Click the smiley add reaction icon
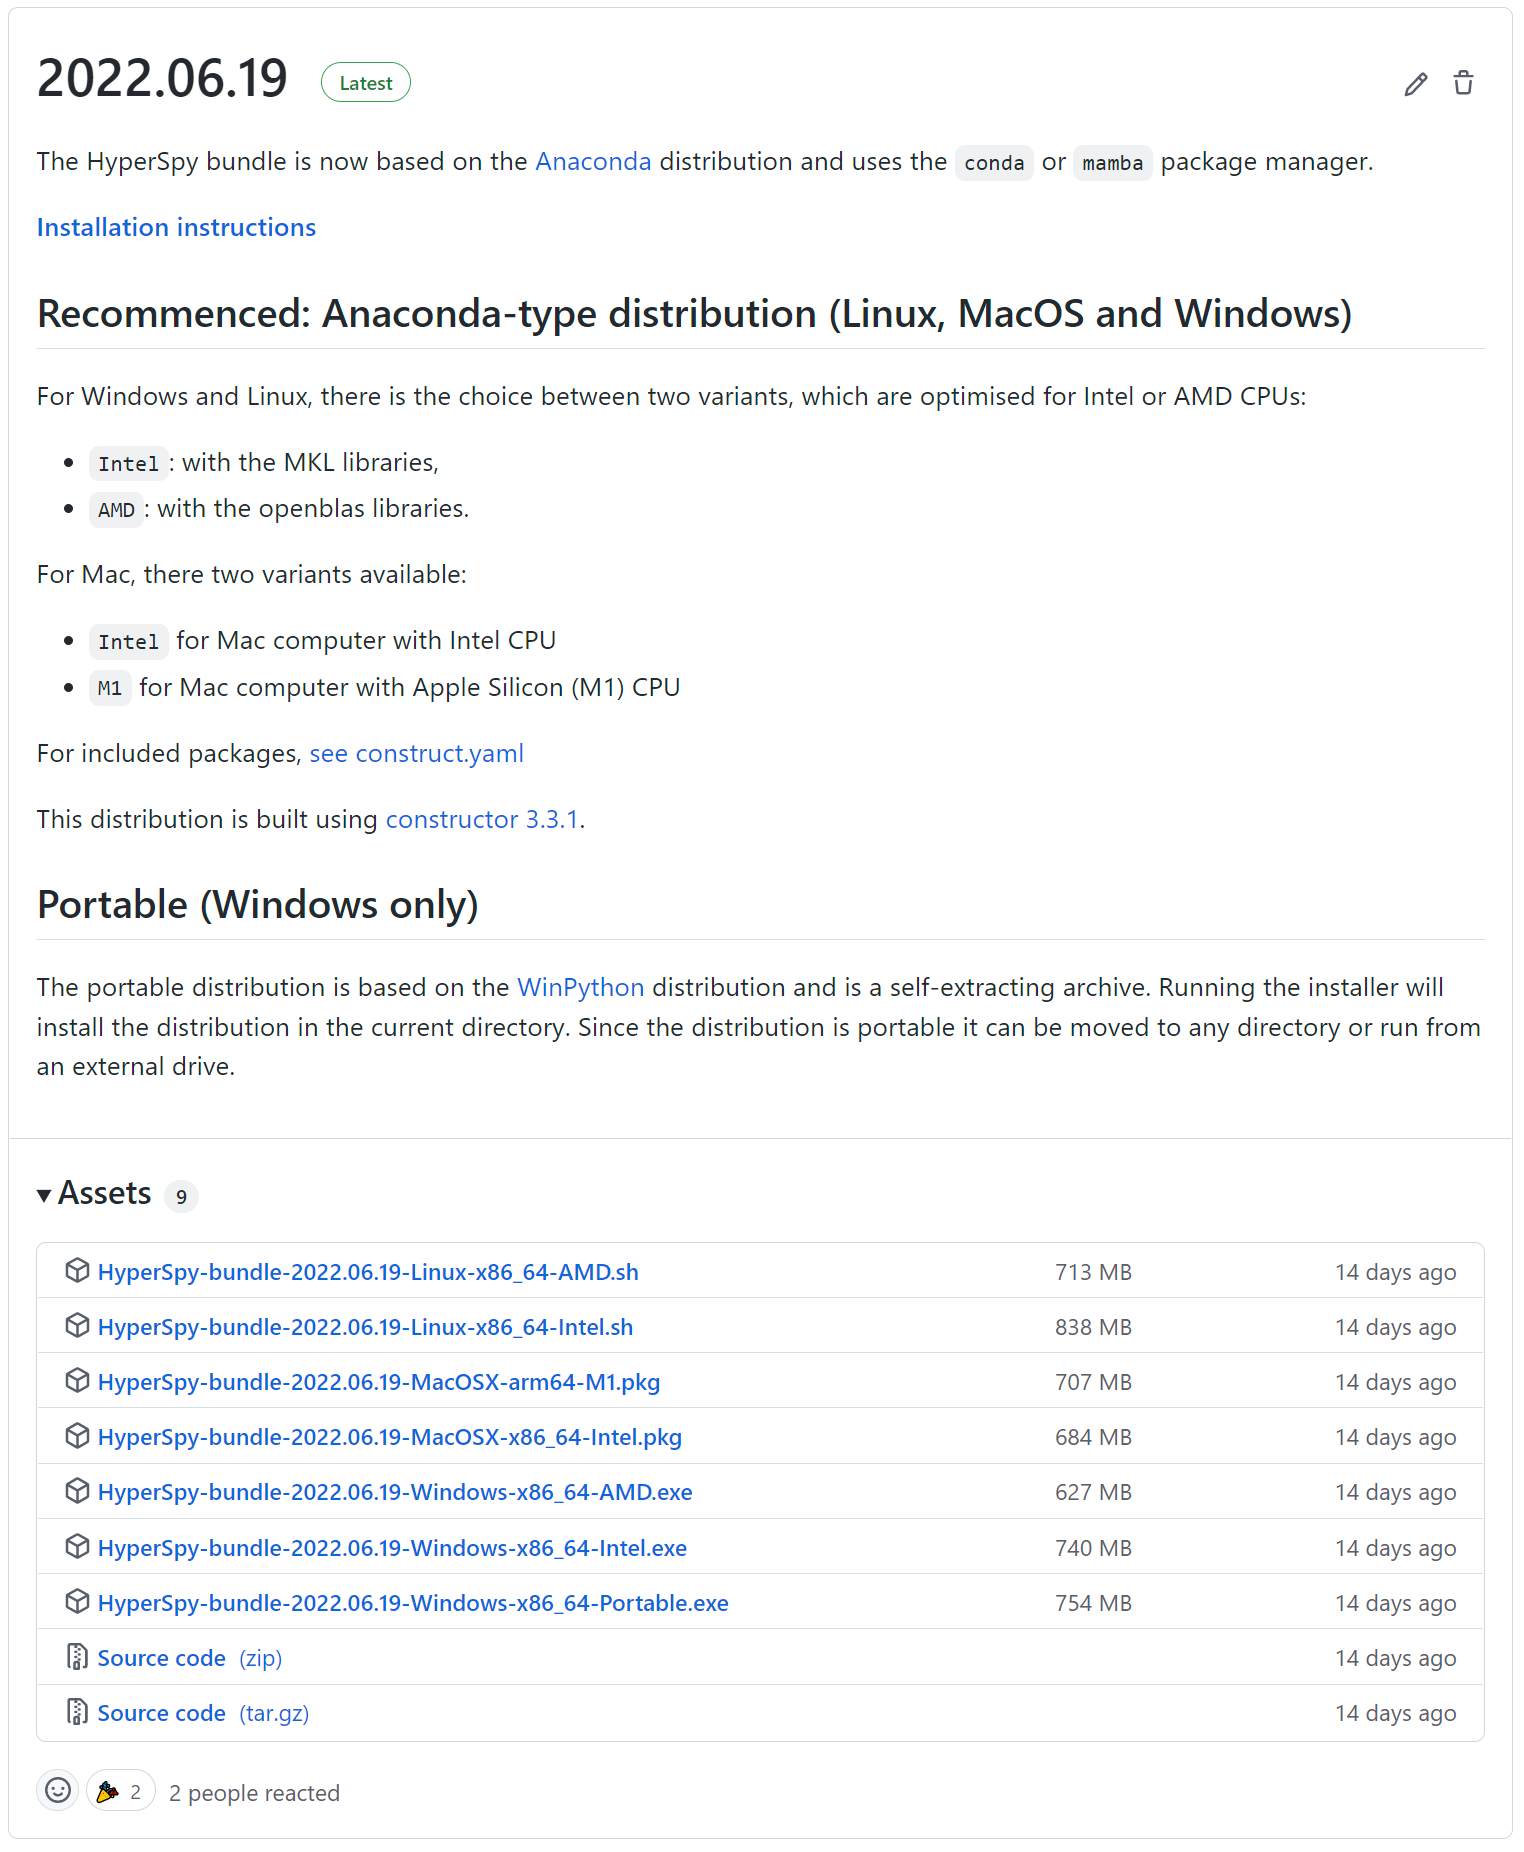 [58, 1790]
